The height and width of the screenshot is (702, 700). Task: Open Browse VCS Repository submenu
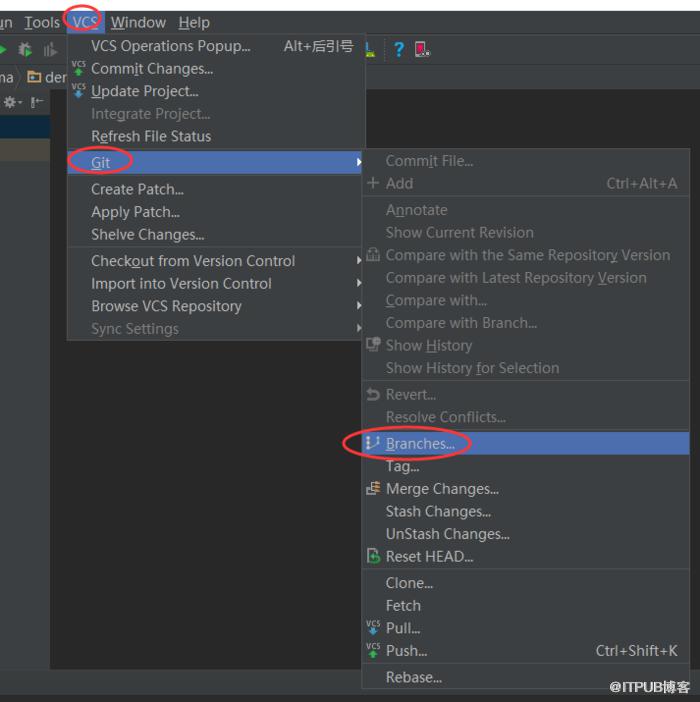(214, 306)
